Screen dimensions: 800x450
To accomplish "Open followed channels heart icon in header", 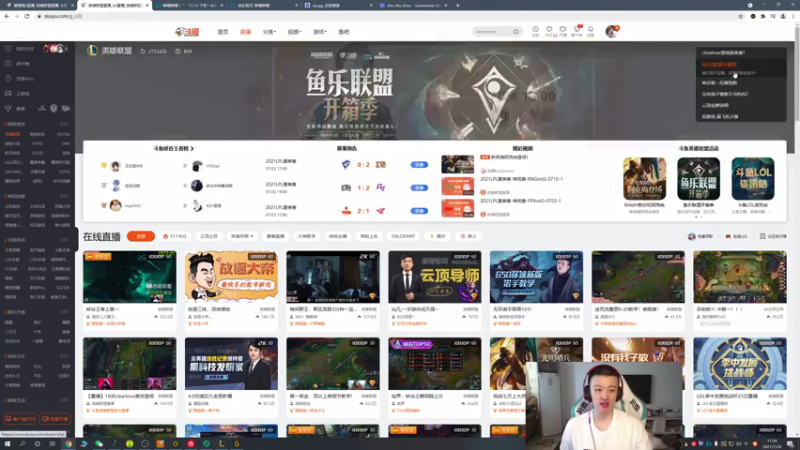I will [549, 31].
